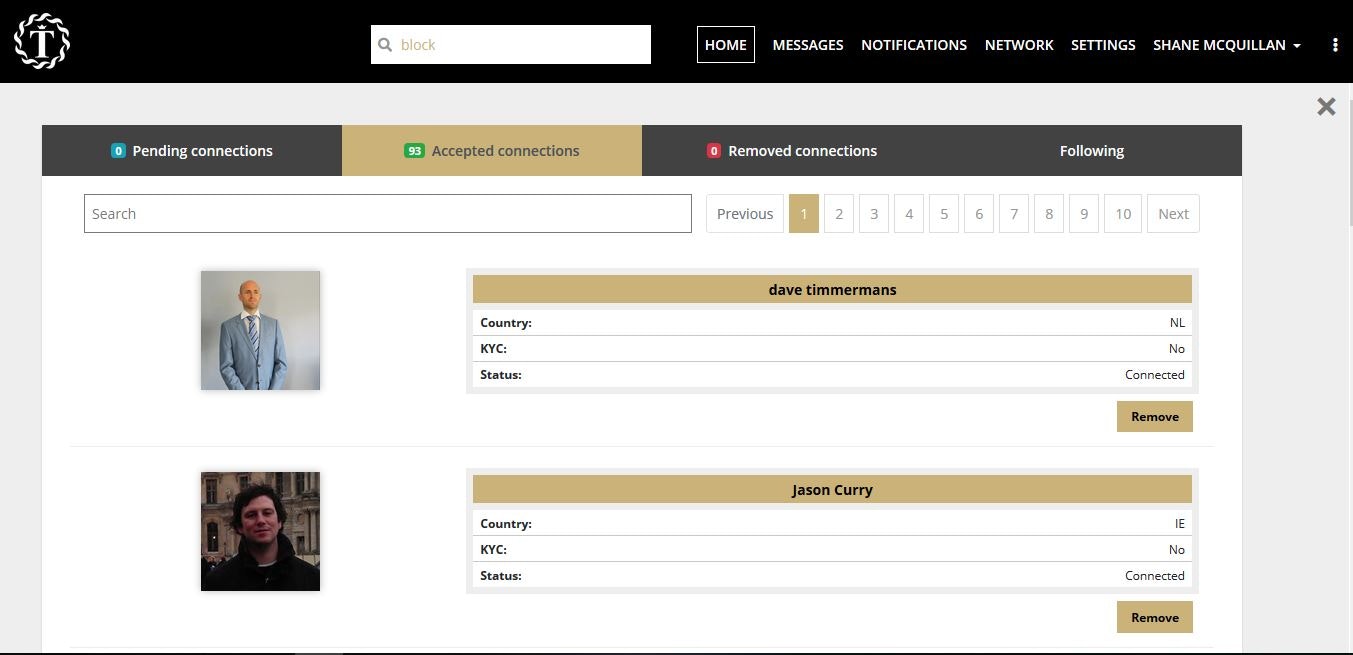Go to the SETTINGS menu item
Screen dimensions: 1353x655
pos(1103,44)
